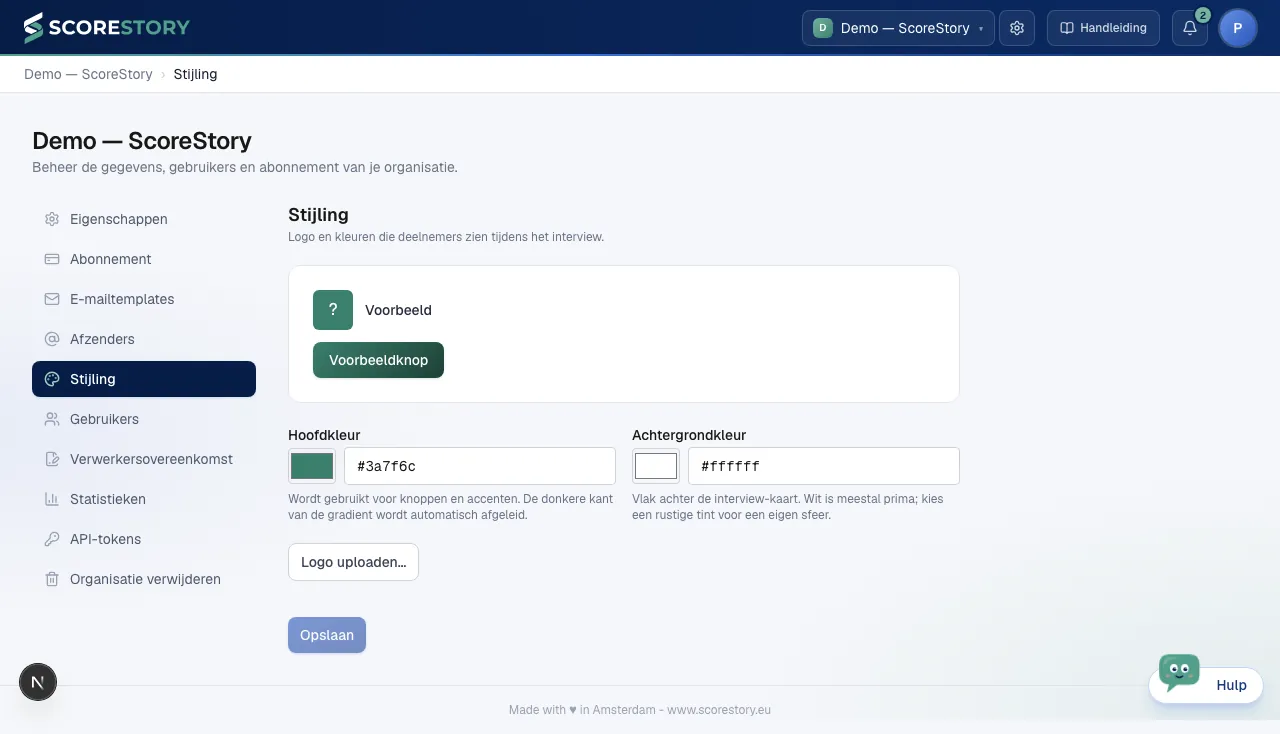This screenshot has width=1280, height=734.
Task: Save styling with Opslaan button
Action: [327, 635]
